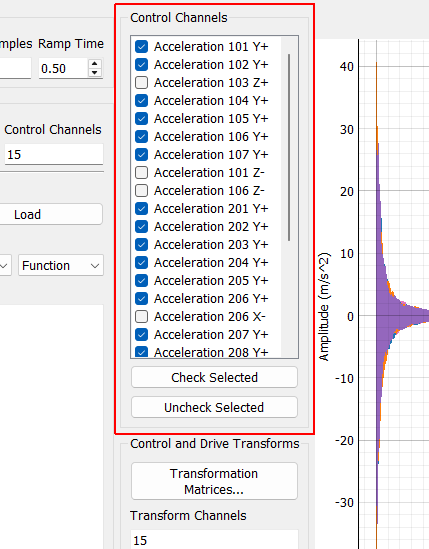Viewport: 429px width, 549px height.
Task: Click the Uncheck Selected button
Action: pos(214,407)
